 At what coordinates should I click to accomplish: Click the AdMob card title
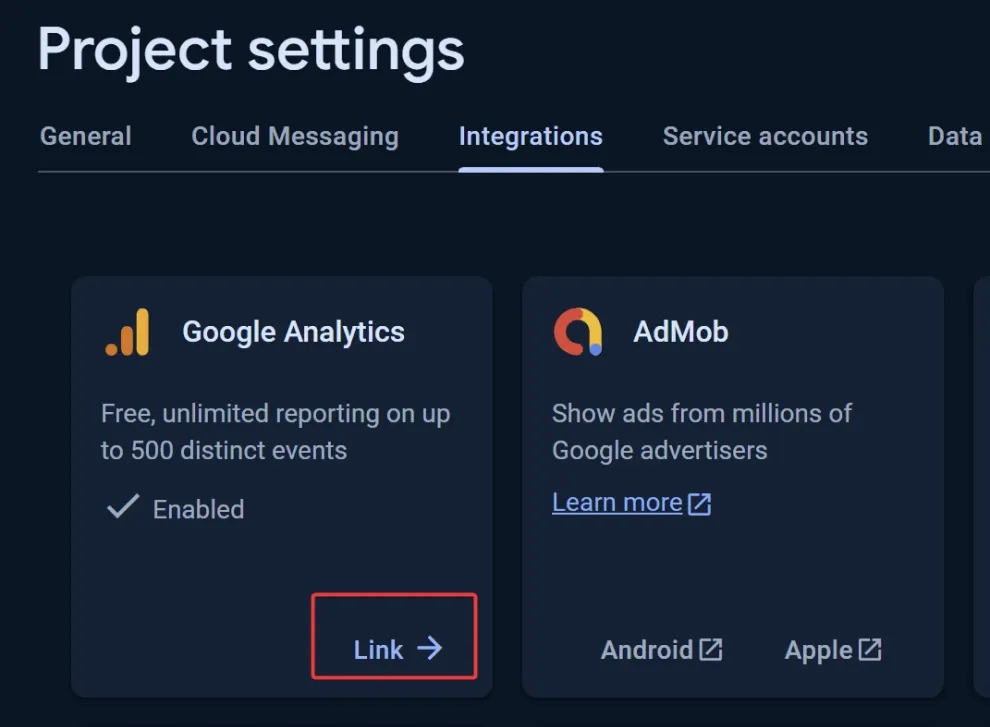point(681,332)
